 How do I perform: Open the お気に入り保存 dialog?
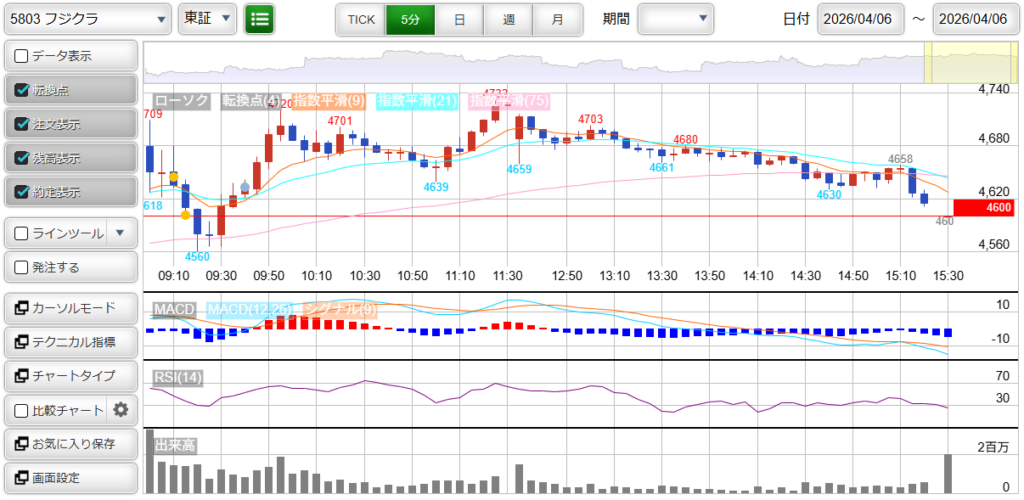(70, 444)
